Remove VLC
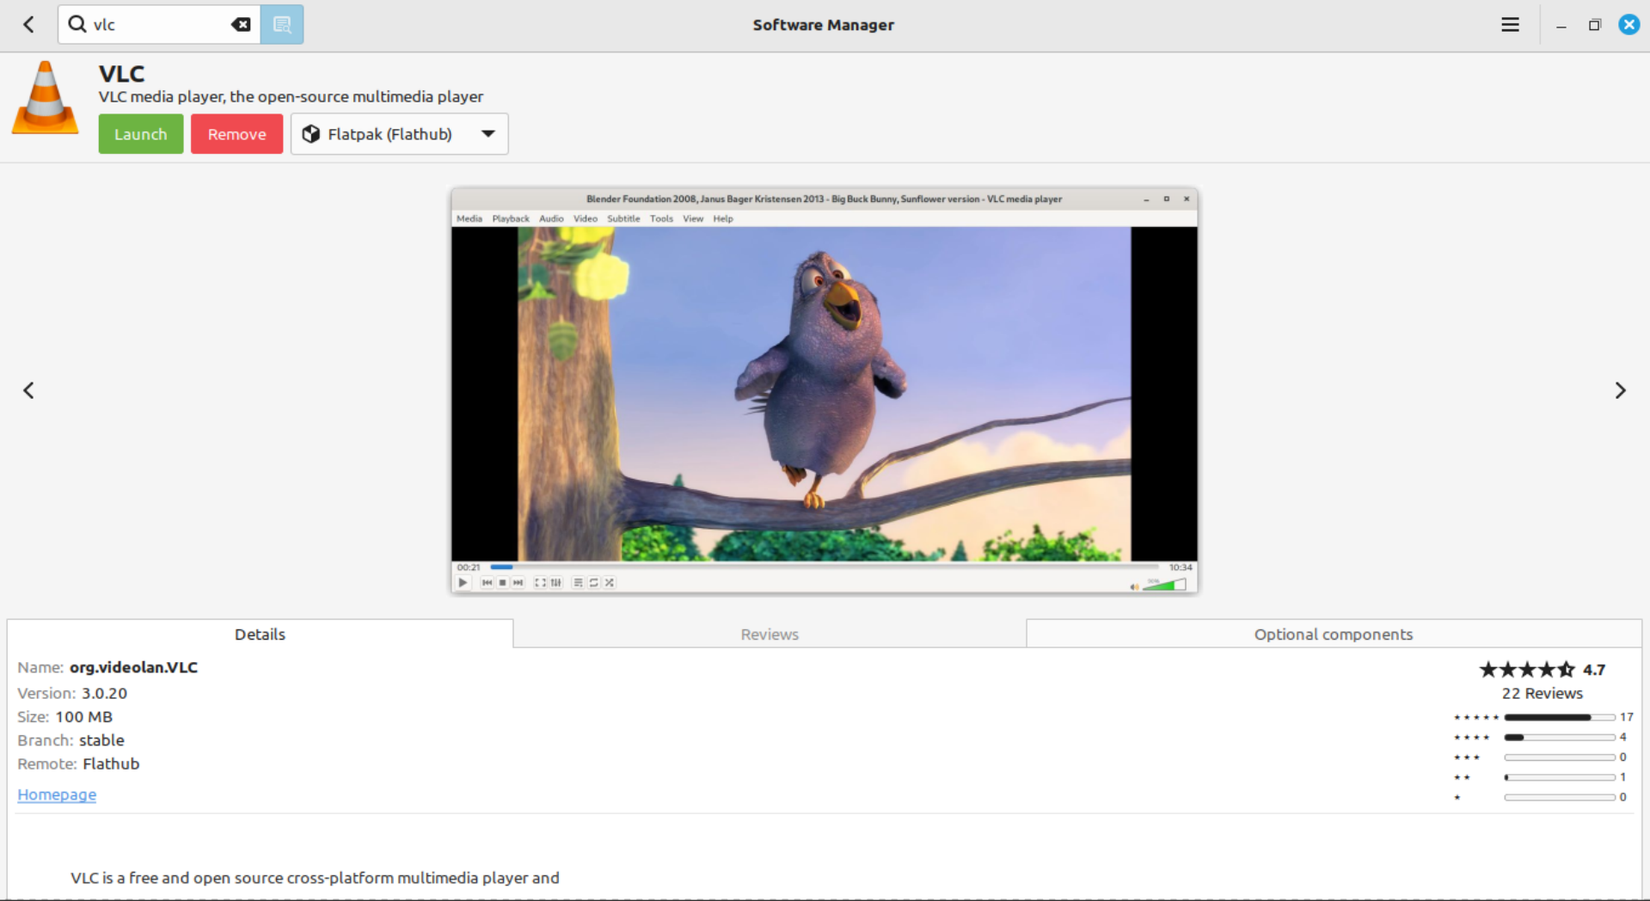 click(237, 134)
